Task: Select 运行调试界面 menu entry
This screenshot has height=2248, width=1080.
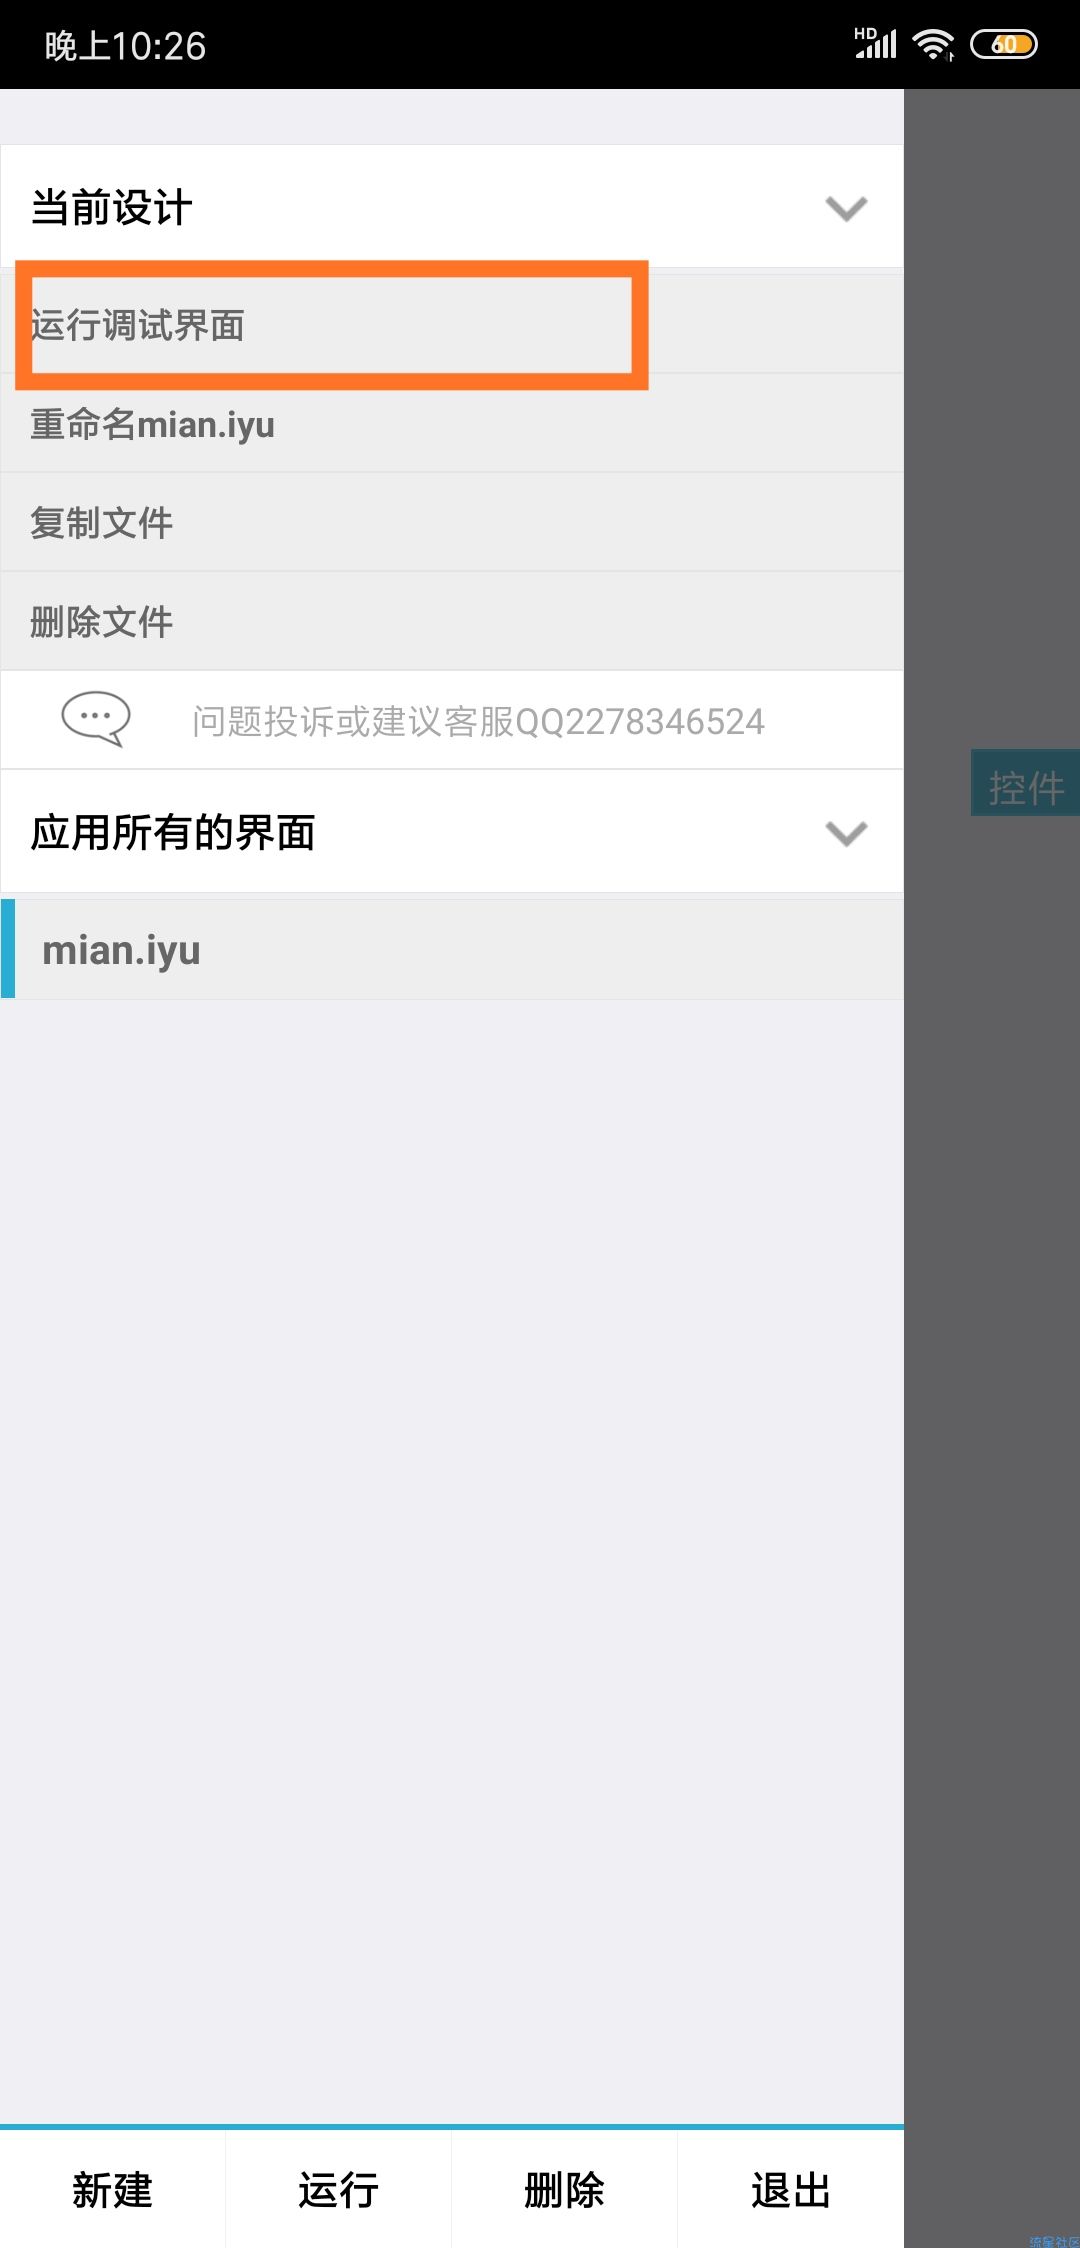Action: pos(452,324)
